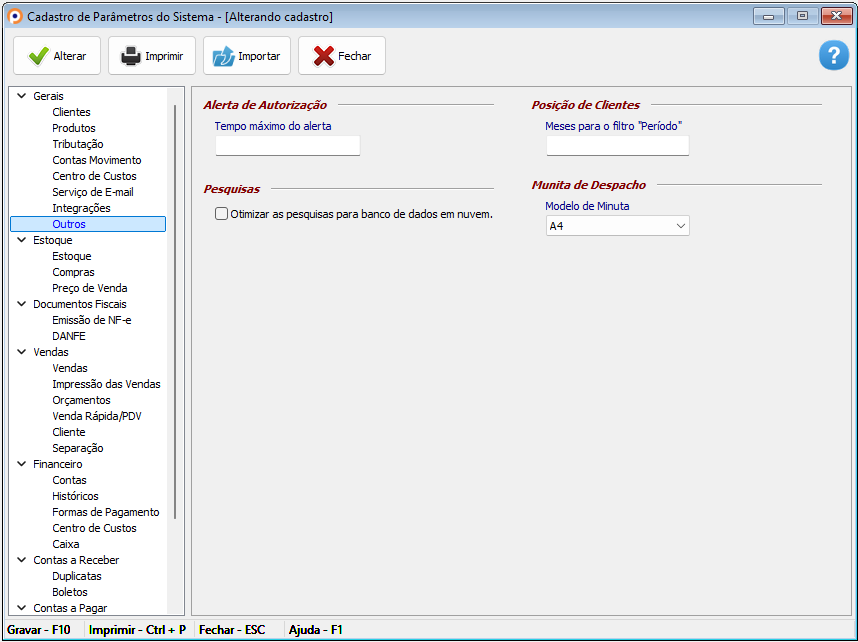Click the application icon in title bar
Viewport: 858px width, 642px height.
pos(14,17)
